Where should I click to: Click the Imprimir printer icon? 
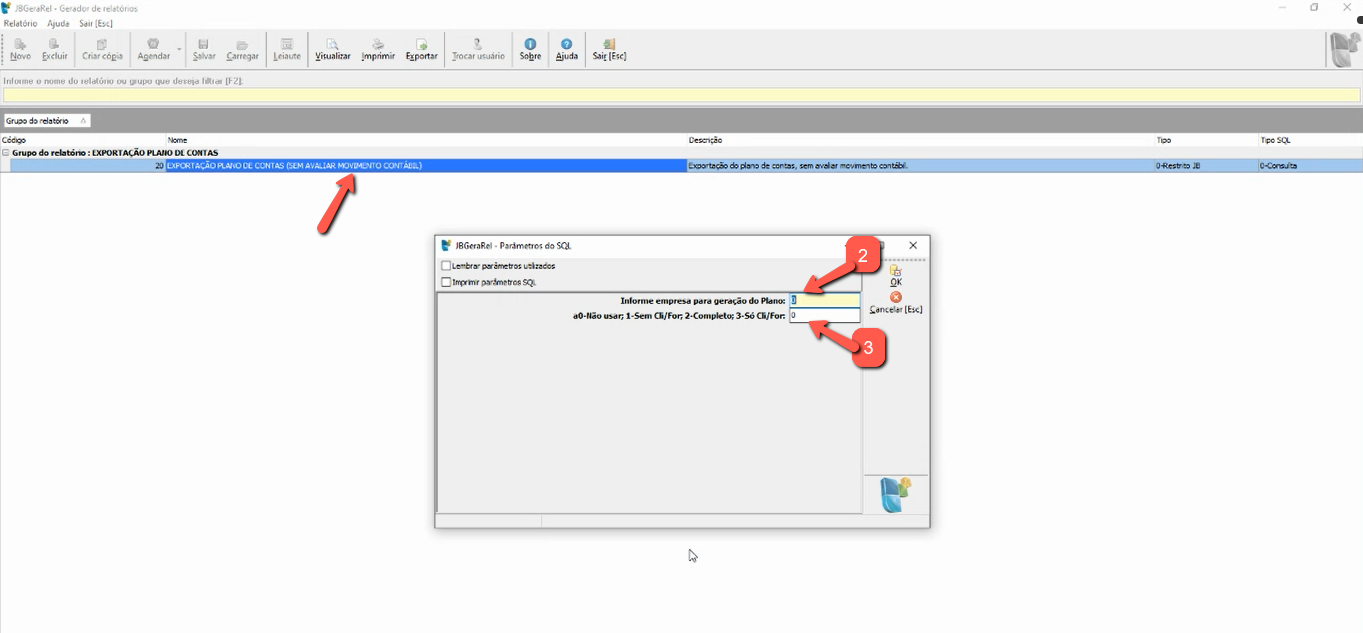click(378, 44)
